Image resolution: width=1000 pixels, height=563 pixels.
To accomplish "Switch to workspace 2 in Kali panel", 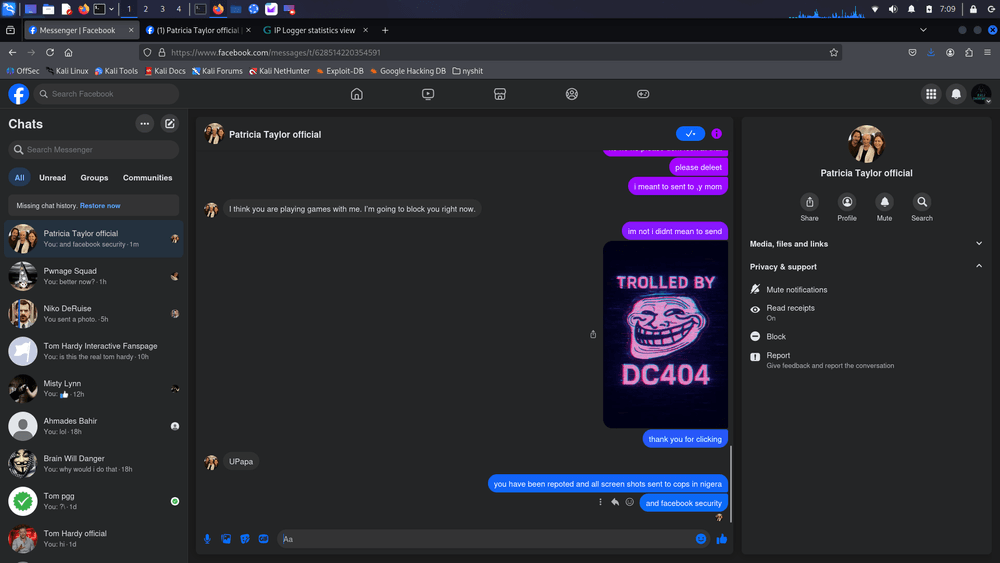I will [145, 9].
